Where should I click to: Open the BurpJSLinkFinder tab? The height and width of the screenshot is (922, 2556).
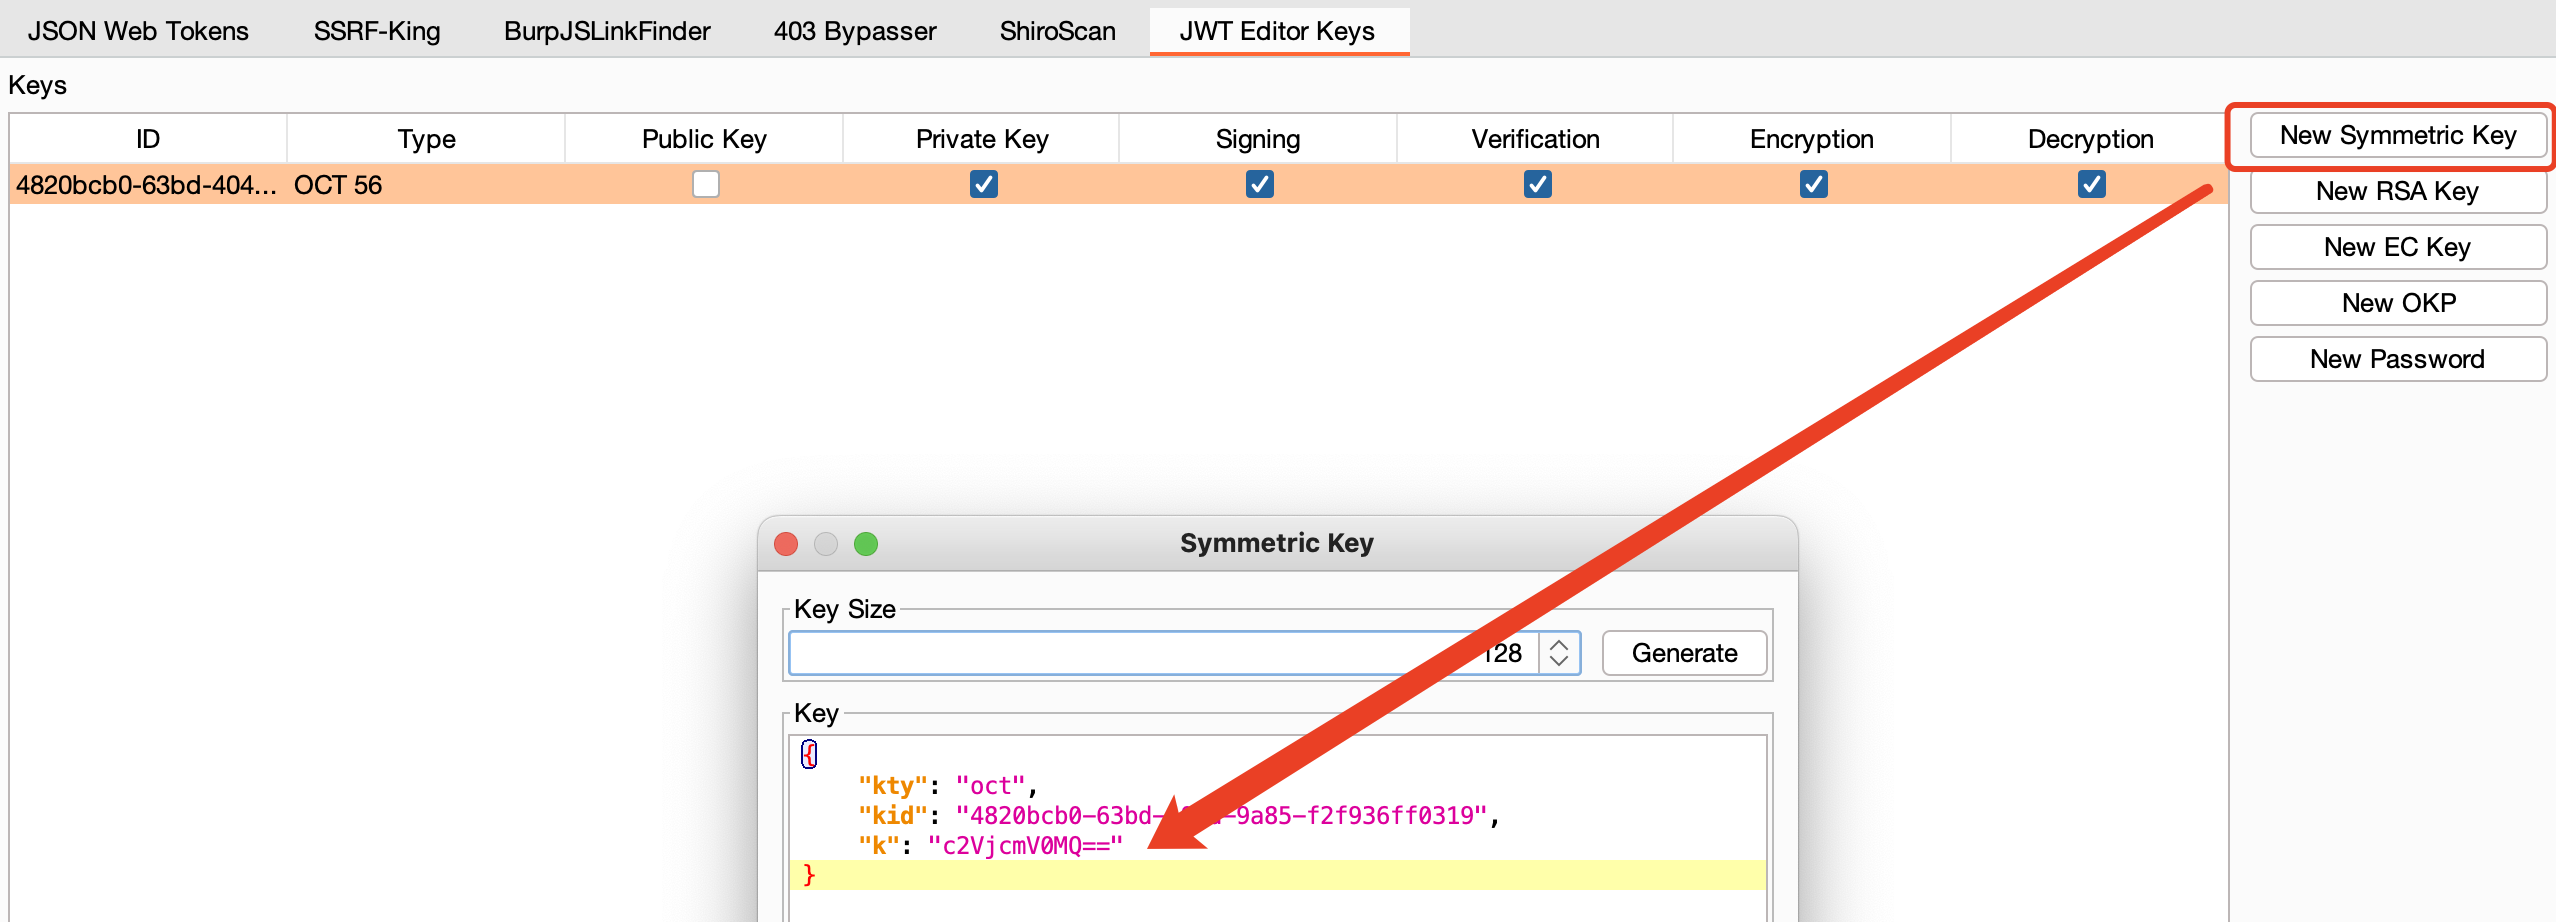coord(607,31)
